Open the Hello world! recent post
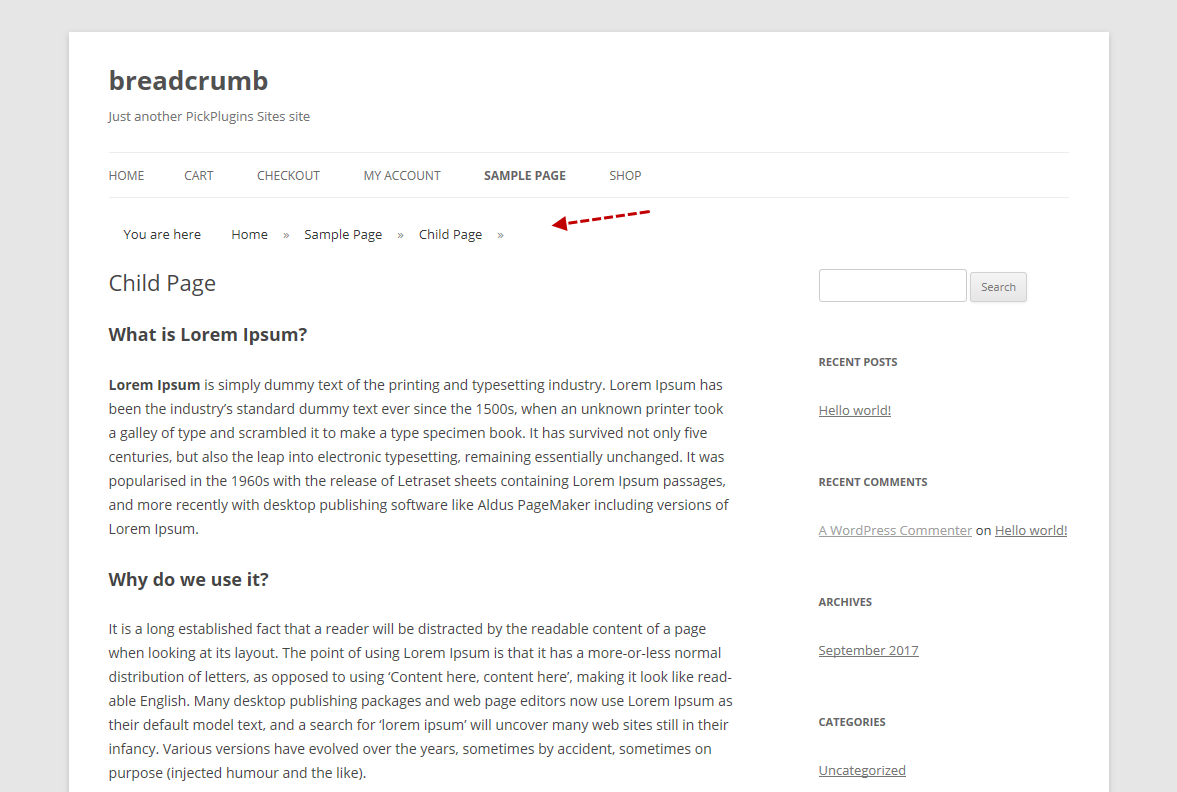This screenshot has height=792, width=1177. pyautogui.click(x=854, y=409)
